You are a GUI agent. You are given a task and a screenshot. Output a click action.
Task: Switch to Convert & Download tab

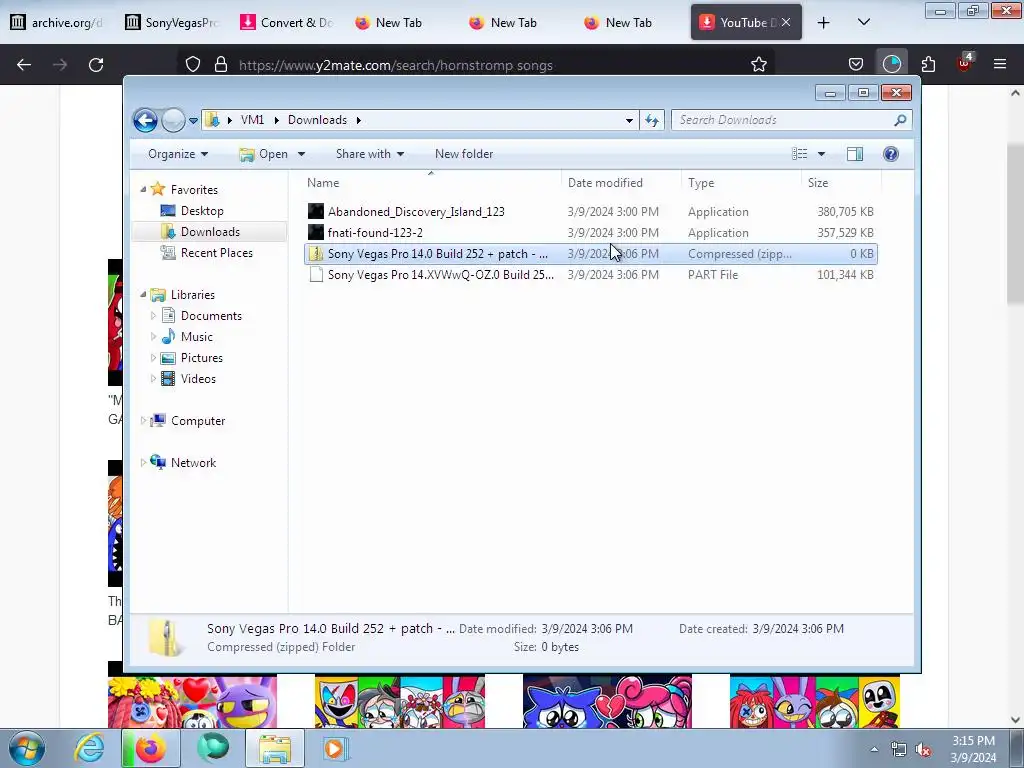pos(287,22)
